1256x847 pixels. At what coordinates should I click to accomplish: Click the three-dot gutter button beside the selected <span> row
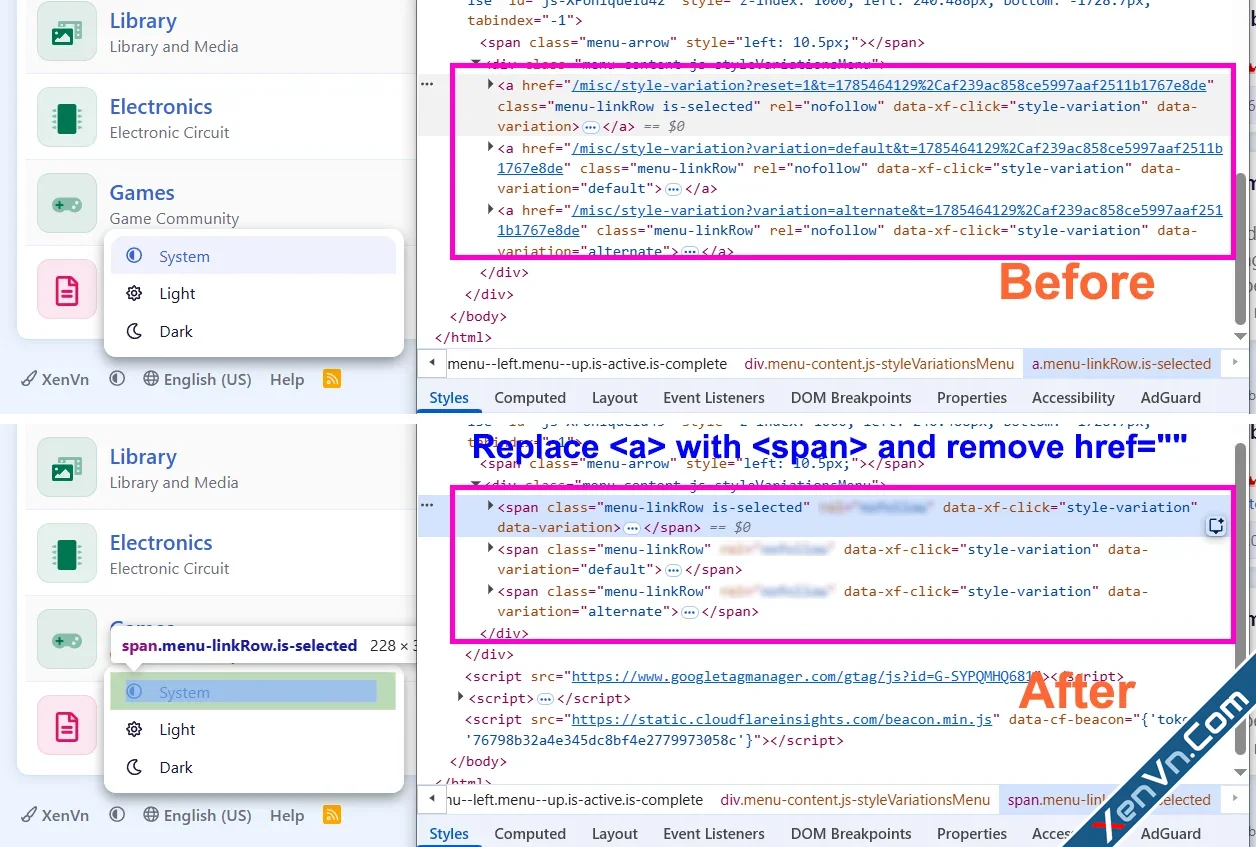point(427,506)
